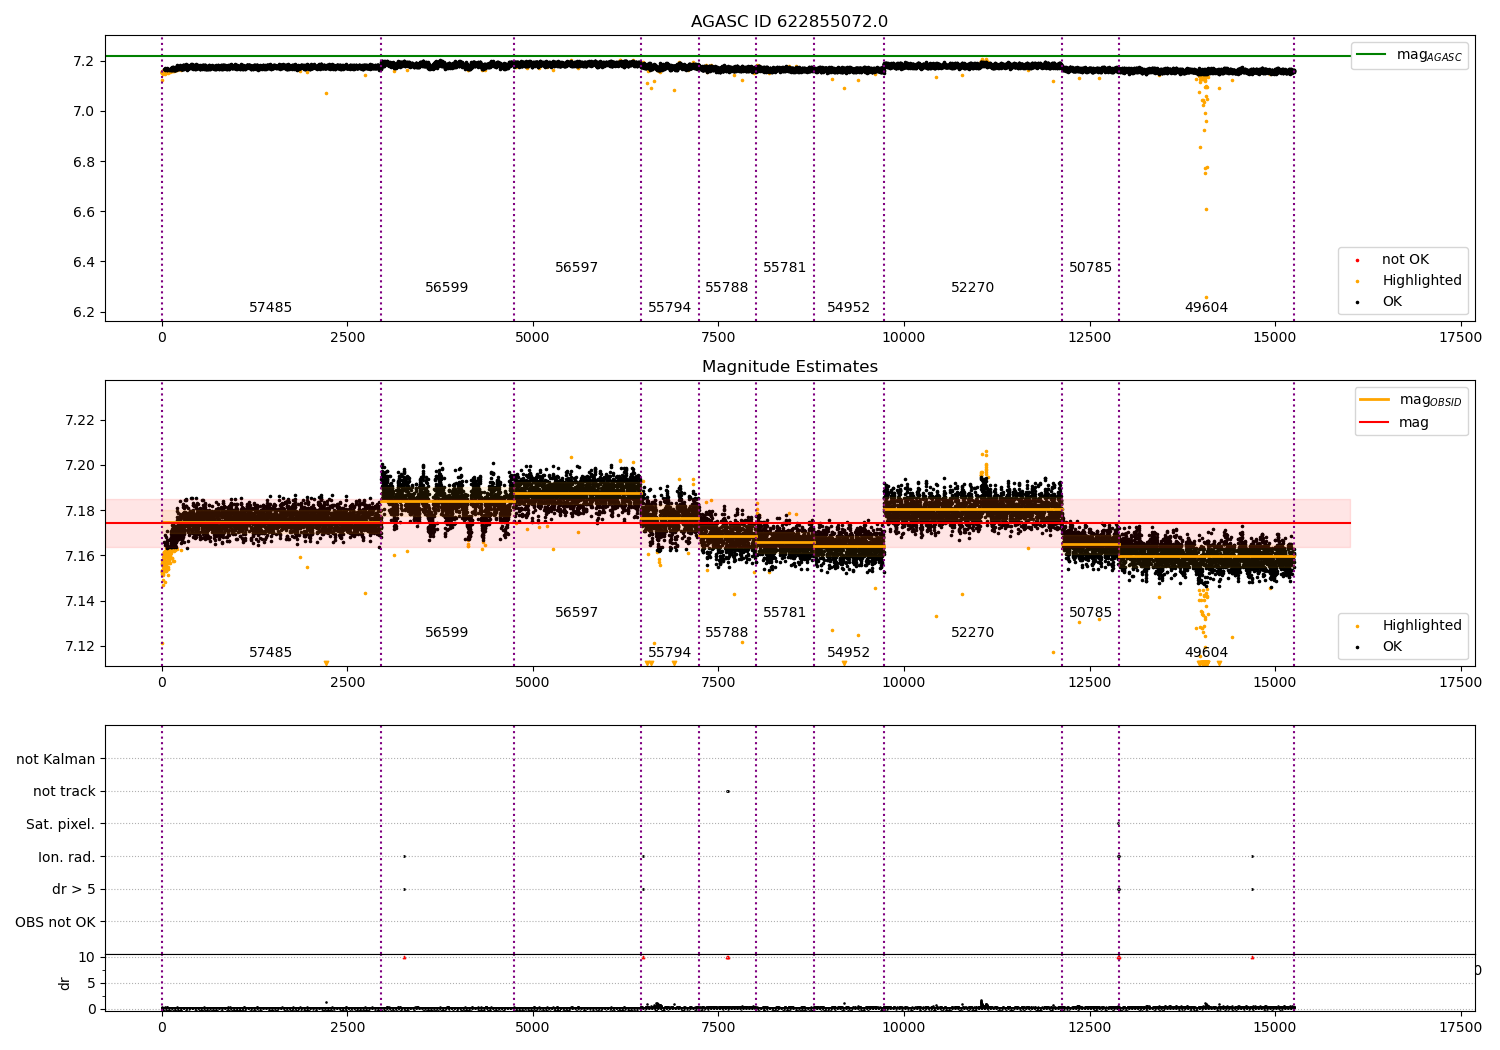This screenshot has width=1500, height=1050.
Task: Click the 'not Kalman' axis label
Action: [56, 759]
